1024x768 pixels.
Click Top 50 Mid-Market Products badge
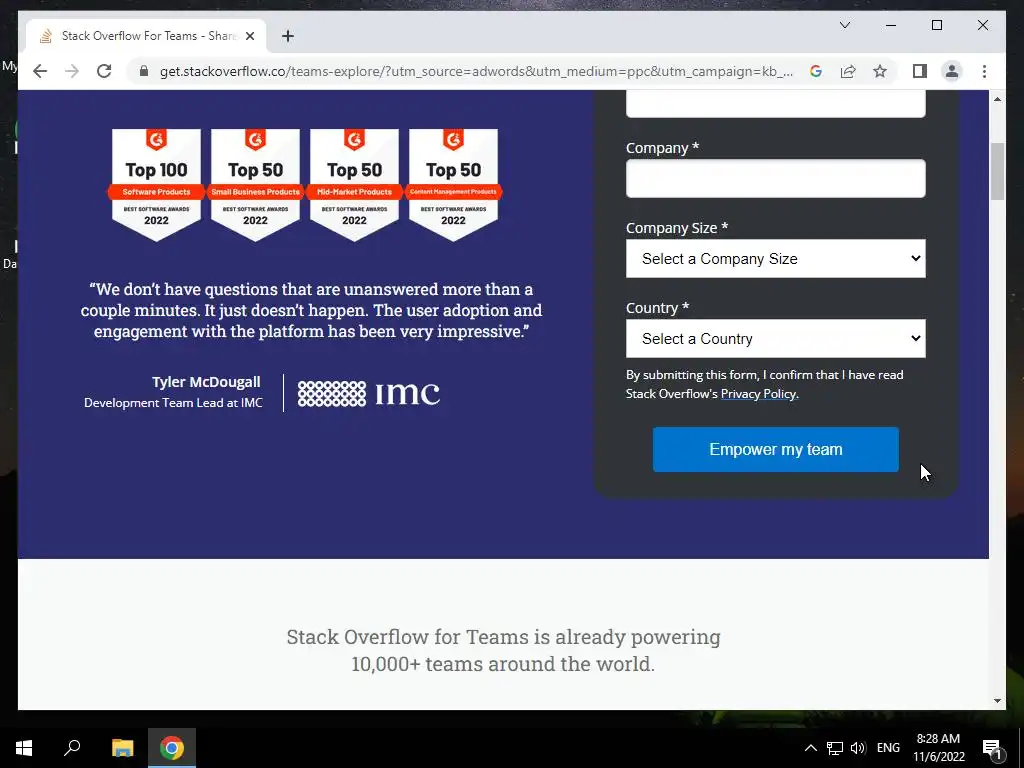[x=354, y=185]
